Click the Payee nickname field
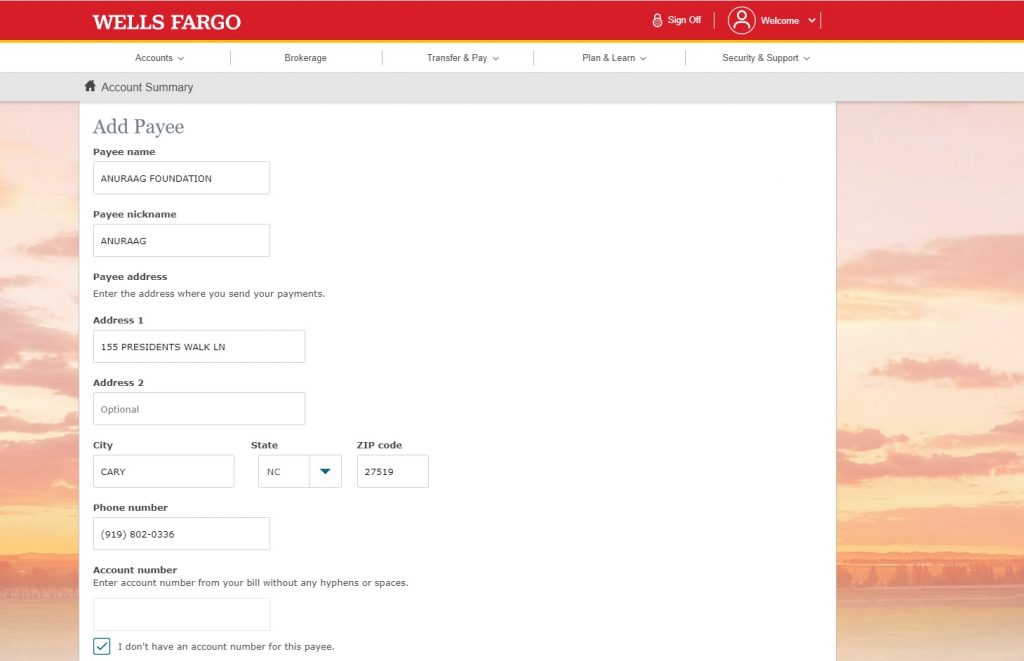Screen dimensions: 1024x661 point(182,240)
